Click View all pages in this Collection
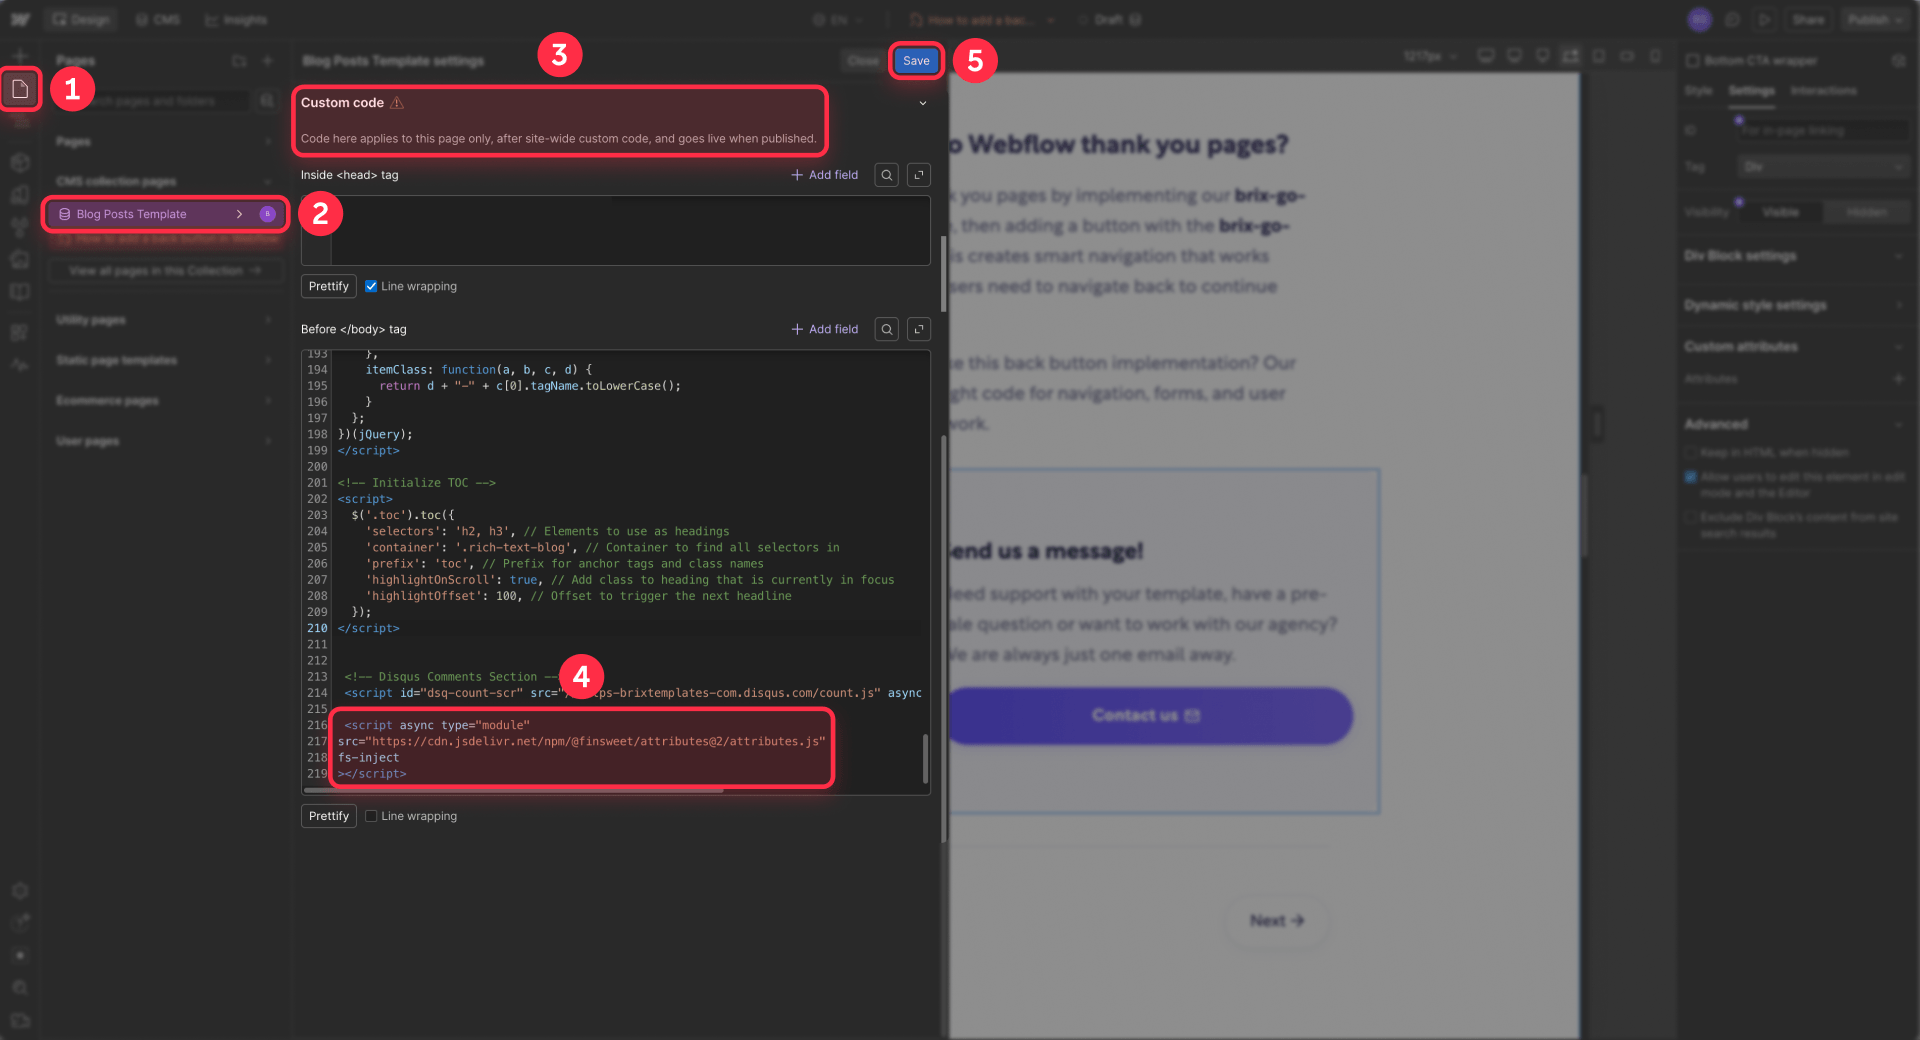The height and width of the screenshot is (1040, 1920). 165,271
